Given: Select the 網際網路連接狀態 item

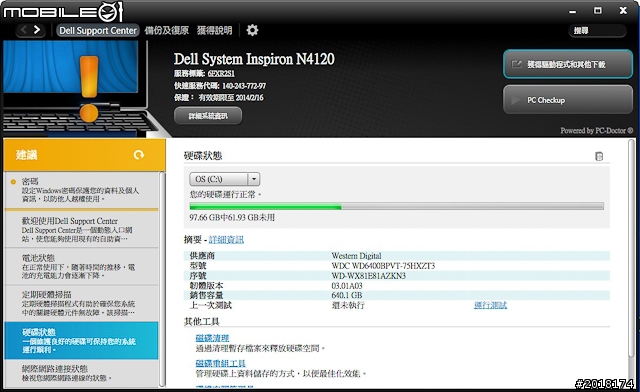Looking at the screenshot, I should pos(81,373).
